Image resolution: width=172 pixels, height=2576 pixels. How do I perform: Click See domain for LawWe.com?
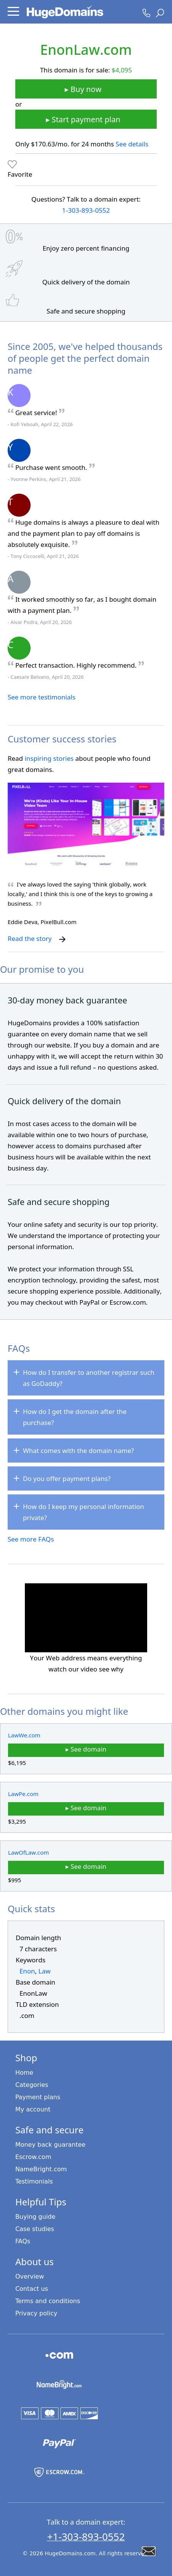pyautogui.click(x=86, y=1749)
